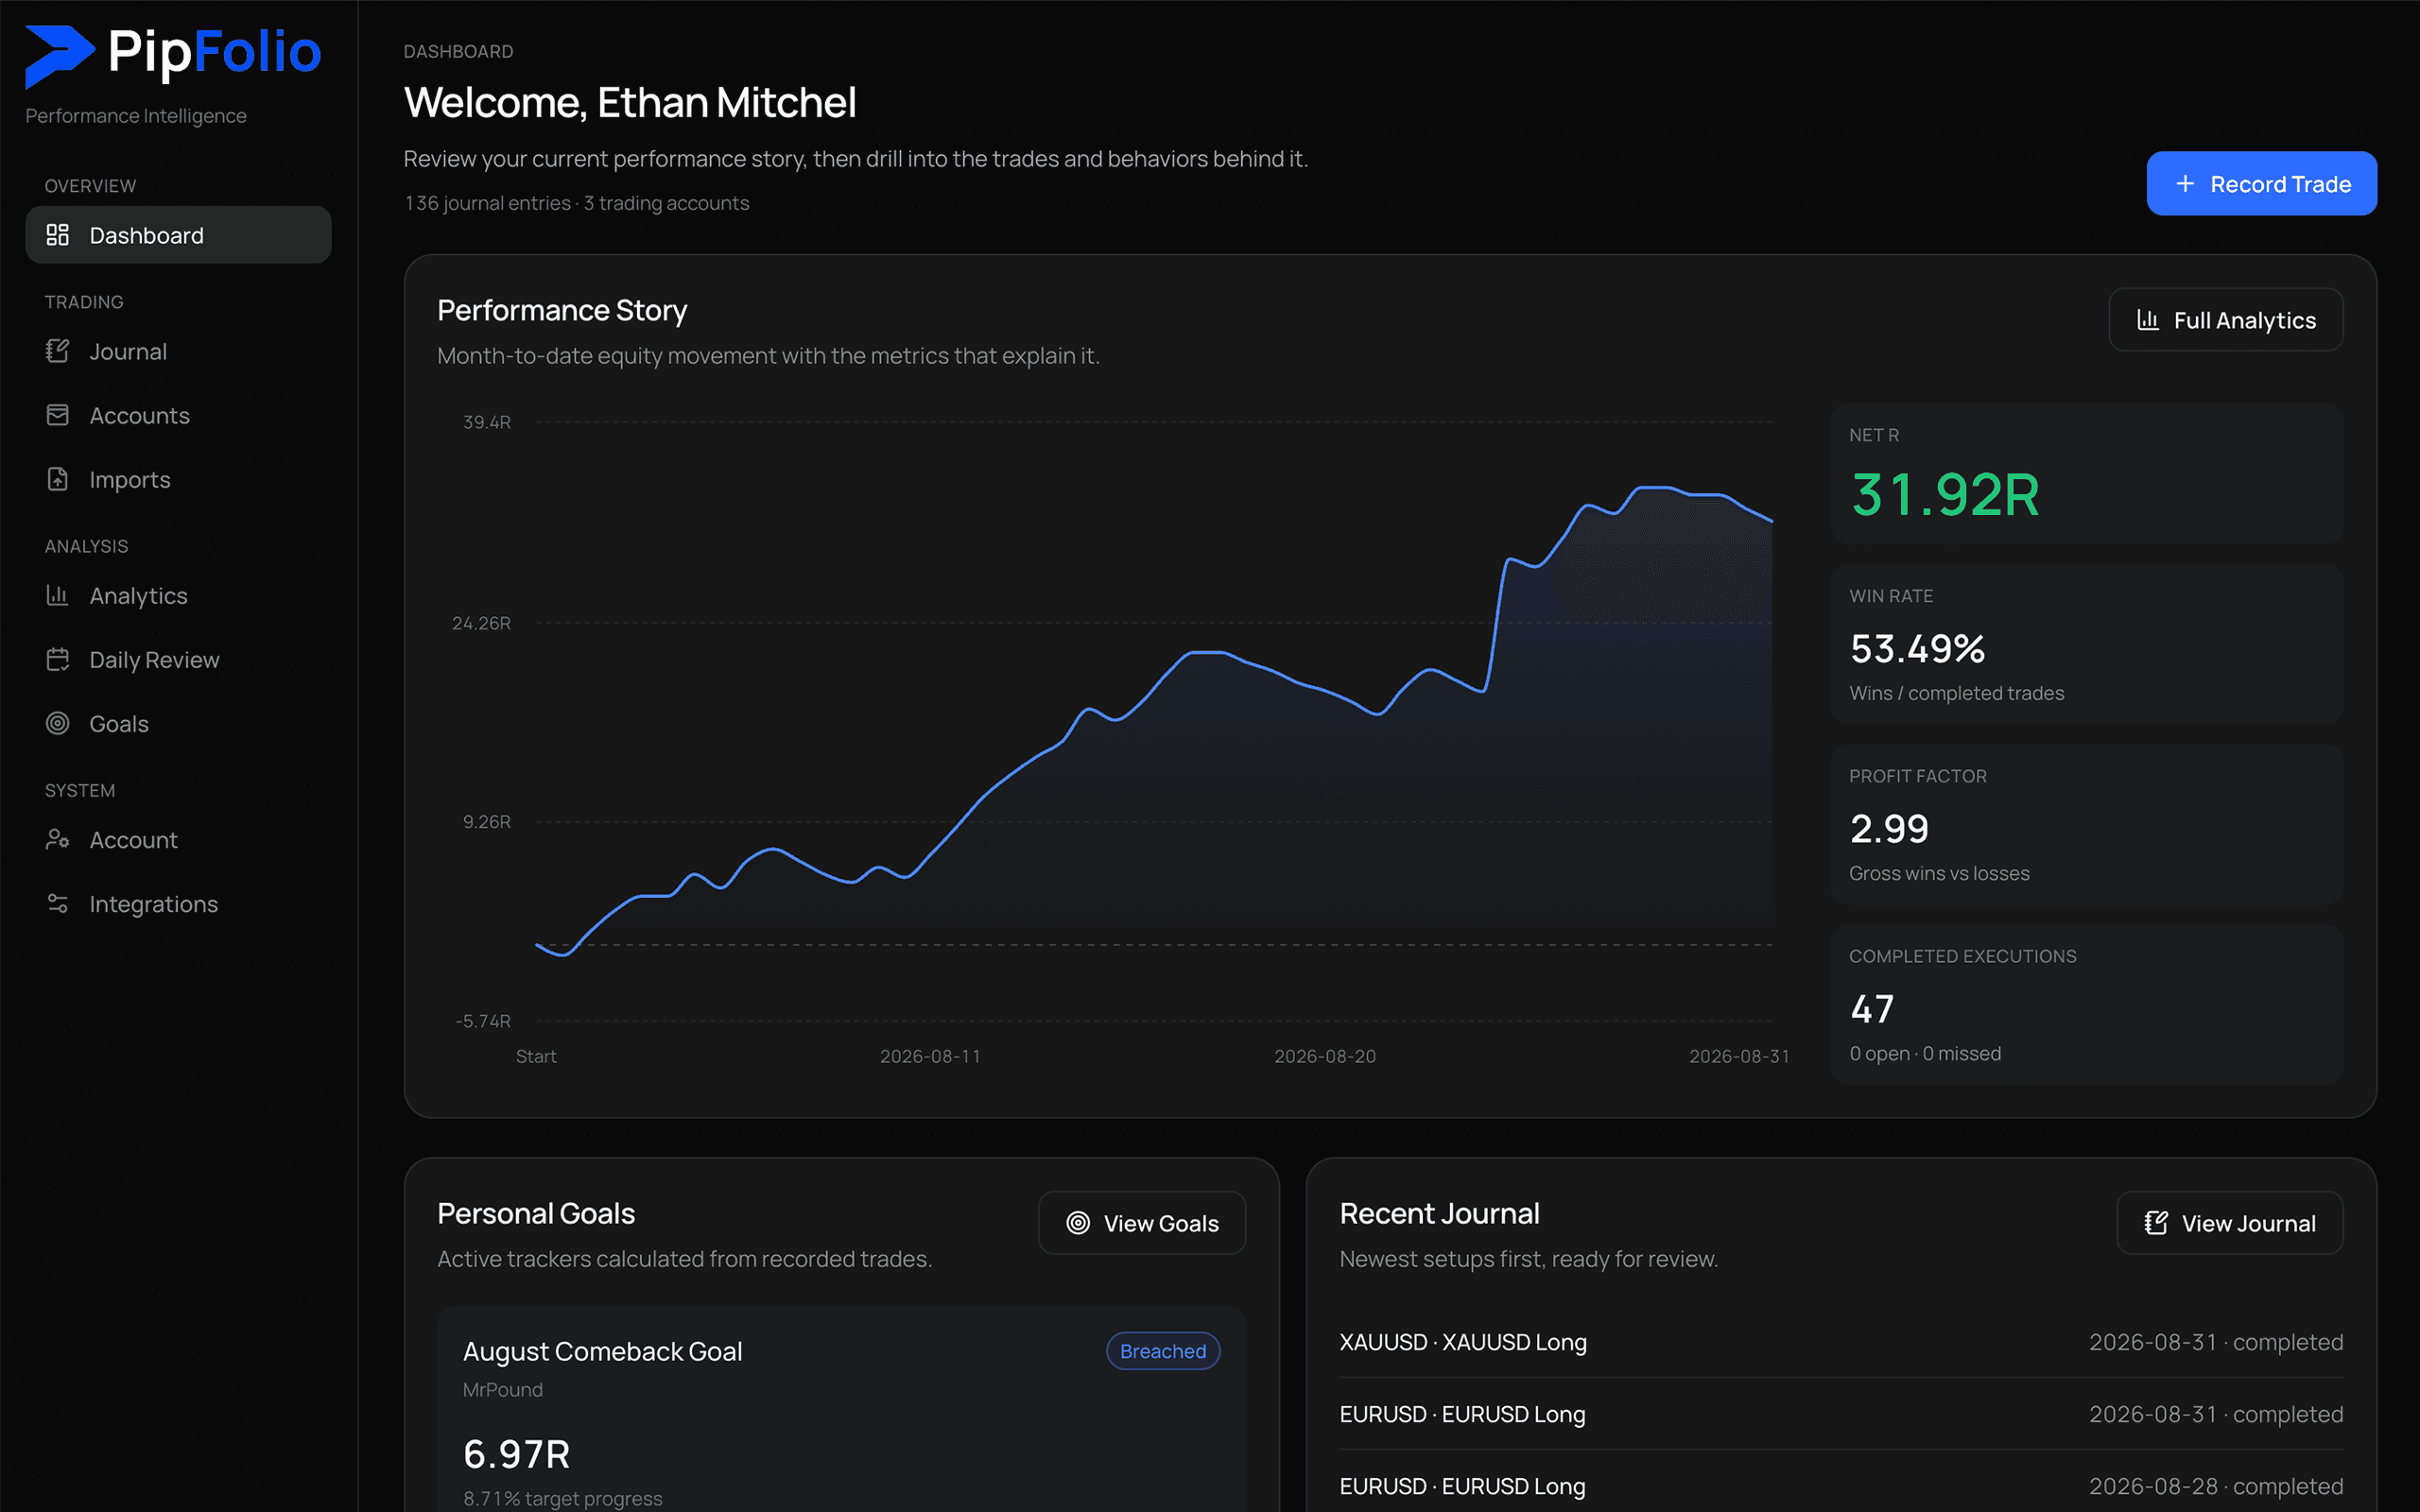This screenshot has height=1512, width=2420.
Task: Click the 0 open · 0 missed text
Action: click(x=1925, y=1053)
